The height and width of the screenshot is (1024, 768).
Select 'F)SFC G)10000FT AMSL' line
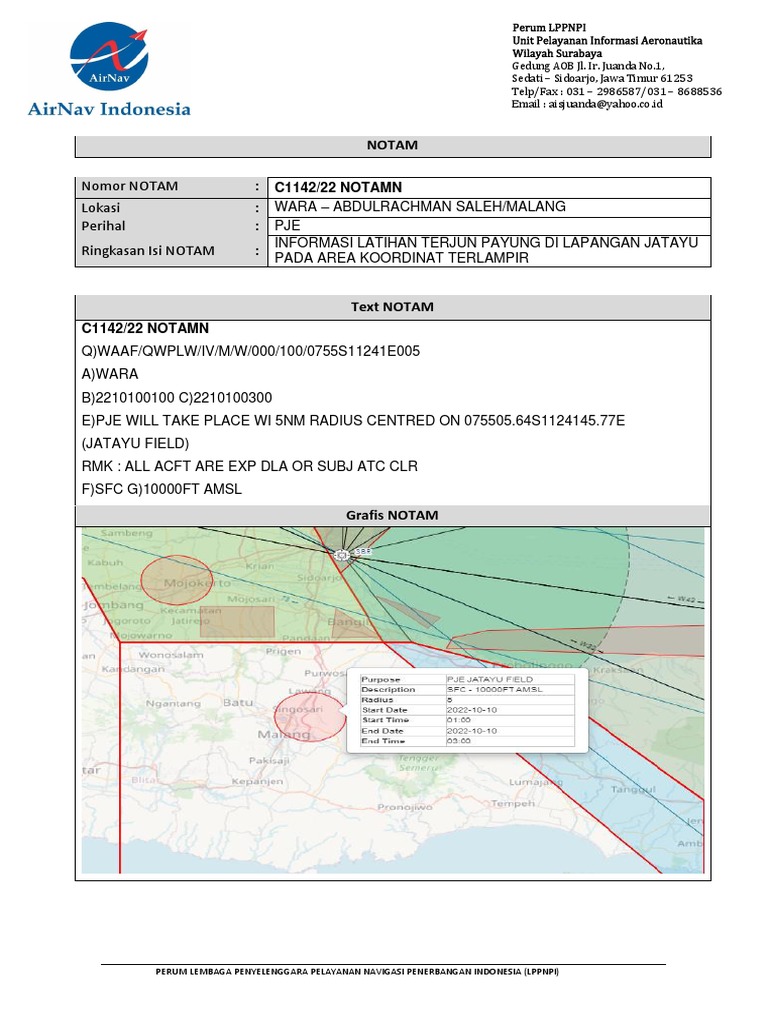(161, 489)
